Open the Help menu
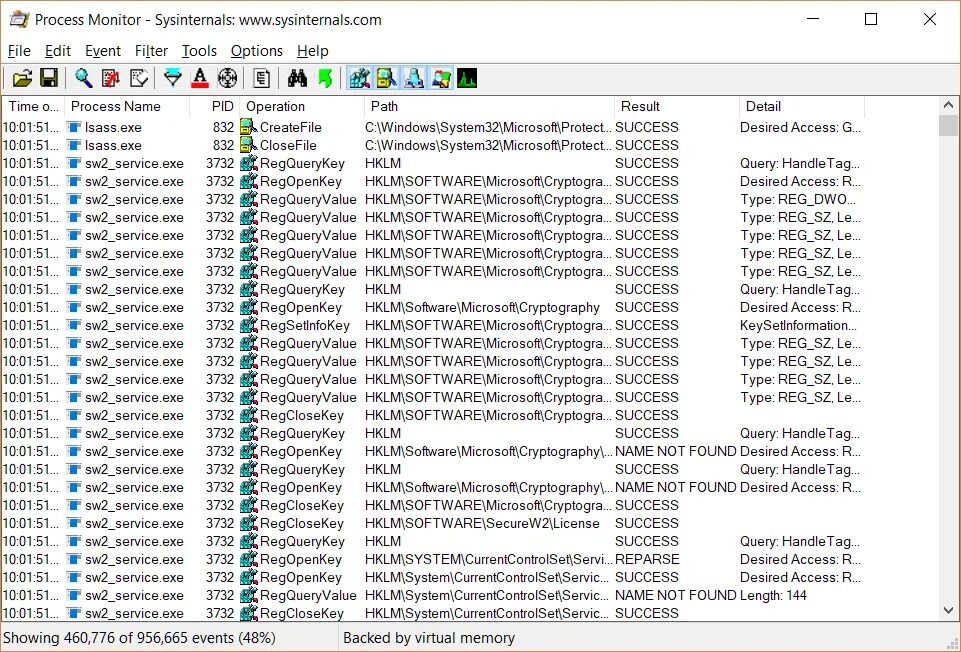Screen dimensions: 961x652 coord(313,51)
